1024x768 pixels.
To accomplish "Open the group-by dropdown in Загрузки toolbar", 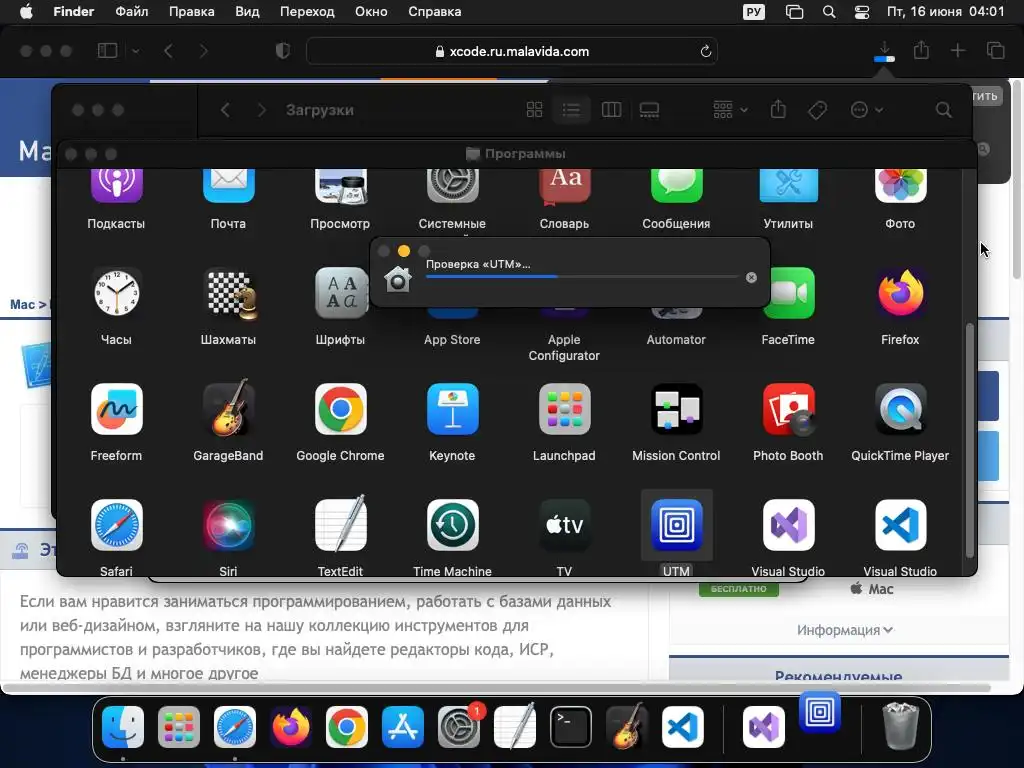I will 730,110.
